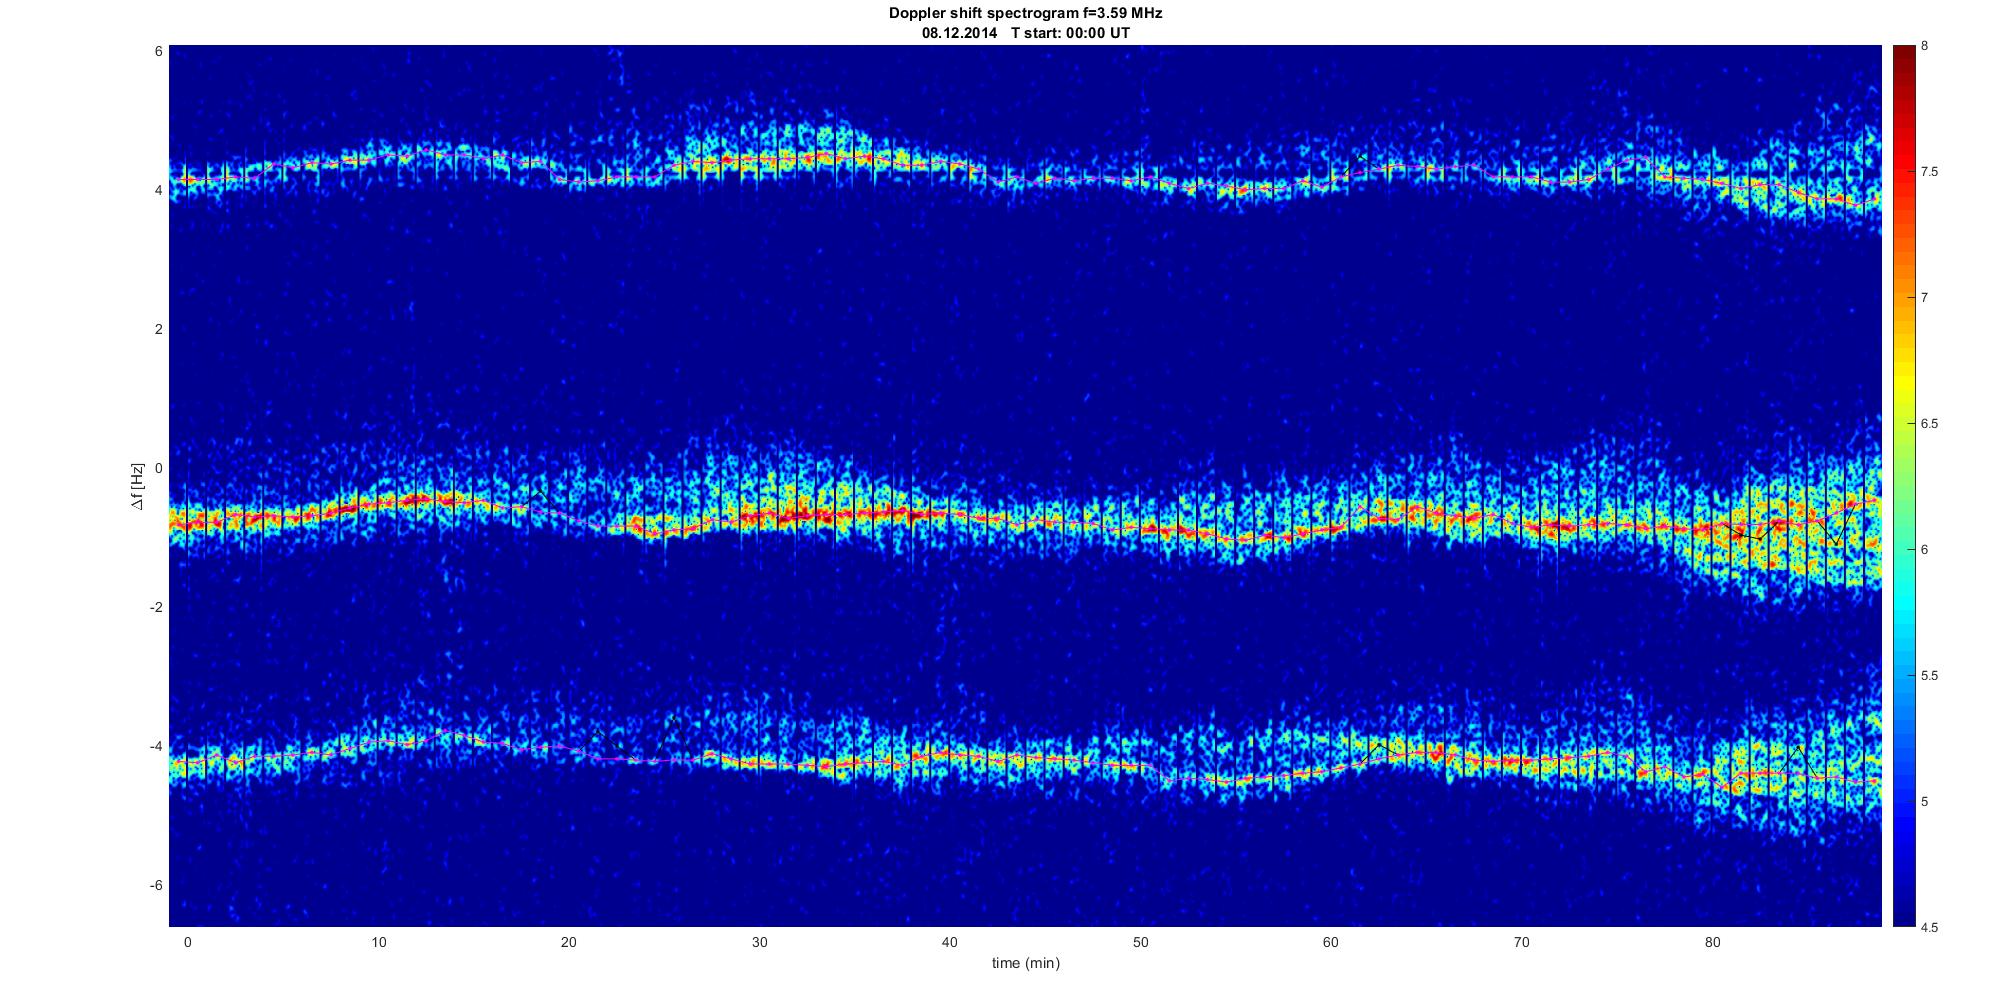Click the x-axis tick label '0'
This screenshot has height=995, width=2000.
[x=187, y=942]
